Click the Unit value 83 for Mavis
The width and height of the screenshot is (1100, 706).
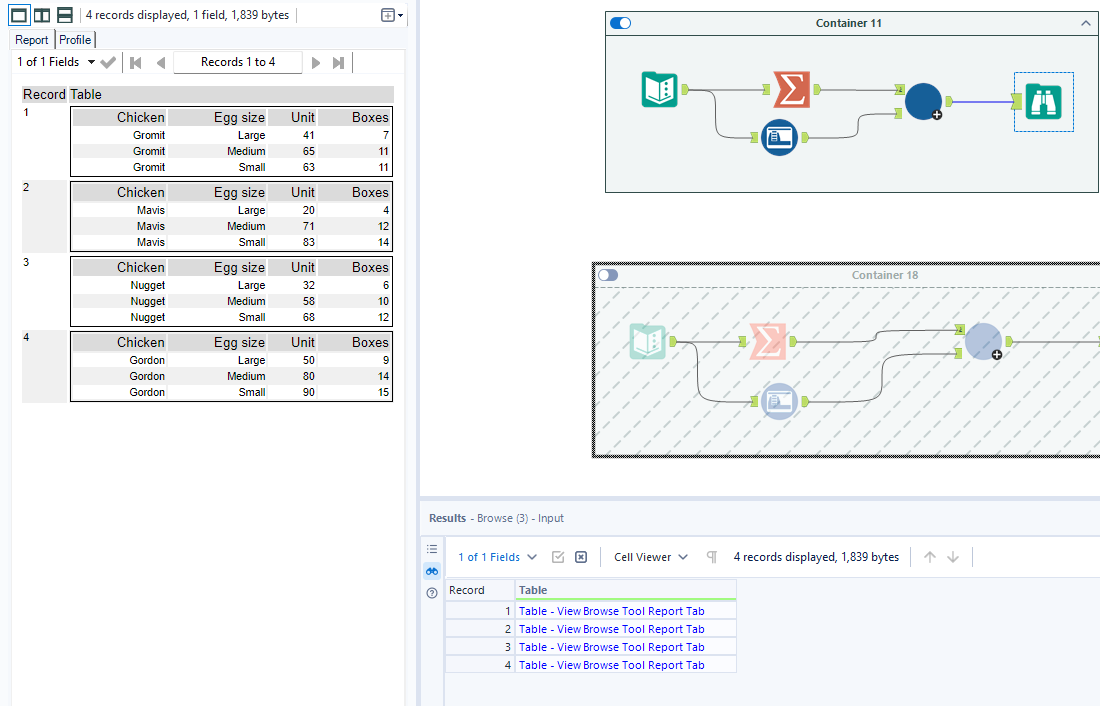tap(309, 242)
